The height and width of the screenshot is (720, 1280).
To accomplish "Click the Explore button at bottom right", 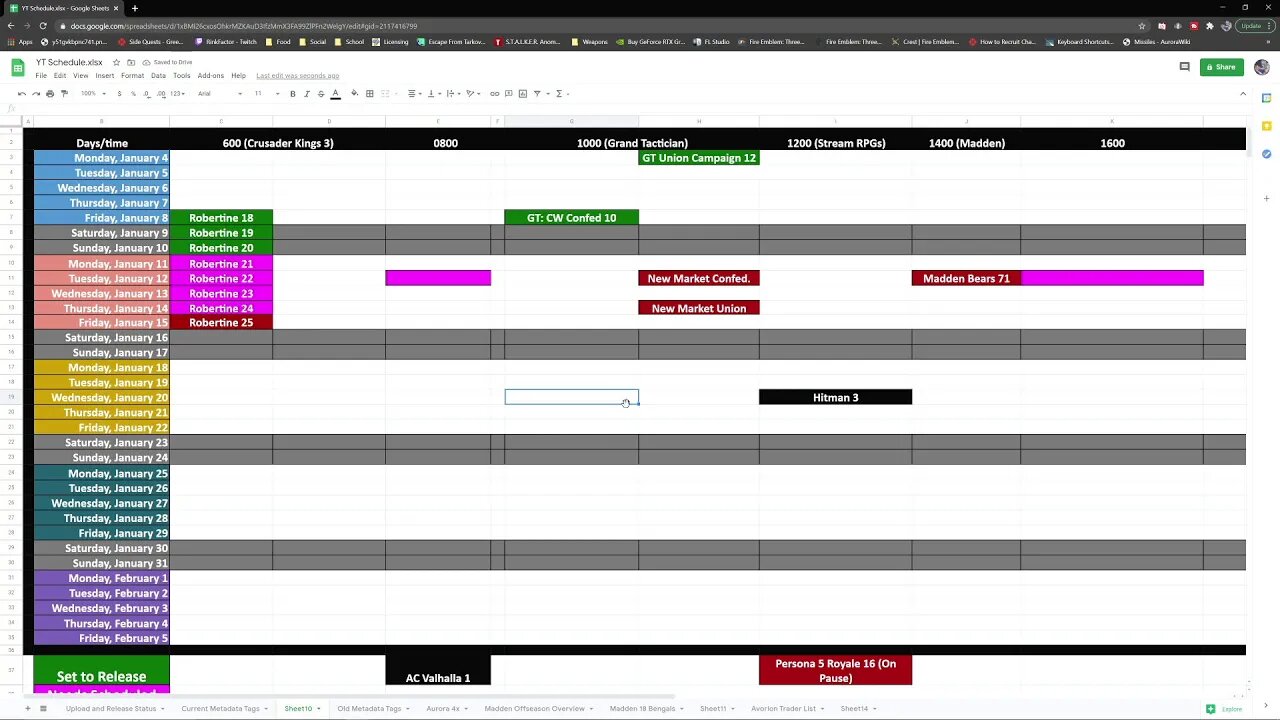I will point(1225,709).
